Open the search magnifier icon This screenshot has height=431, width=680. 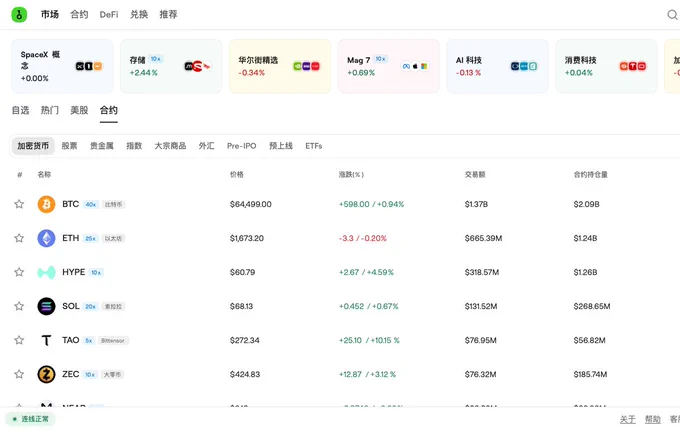672,15
